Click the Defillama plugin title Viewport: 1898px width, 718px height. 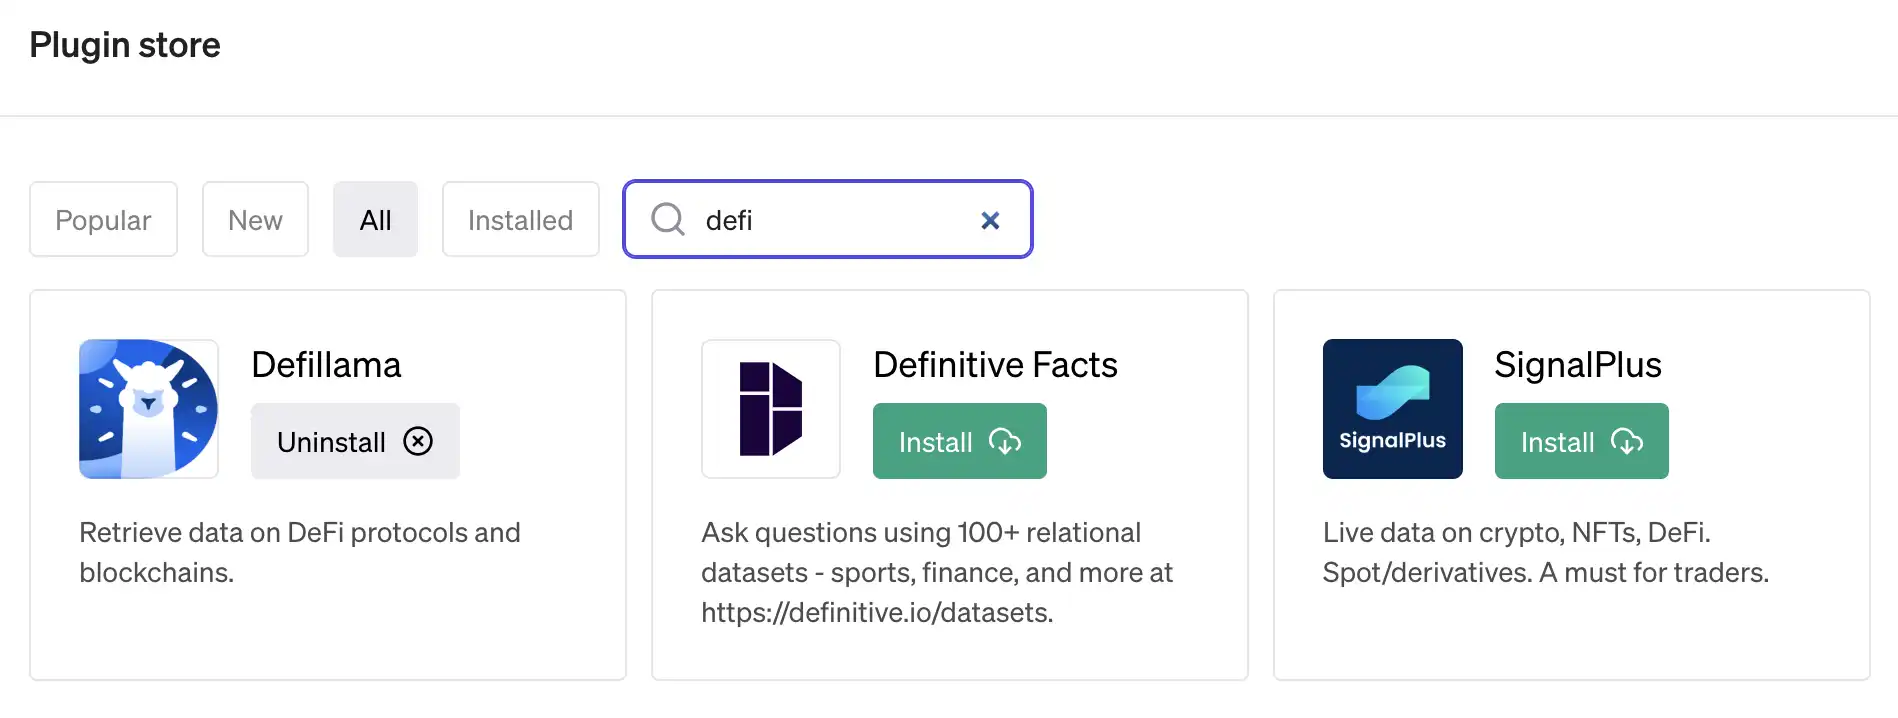[x=326, y=365]
